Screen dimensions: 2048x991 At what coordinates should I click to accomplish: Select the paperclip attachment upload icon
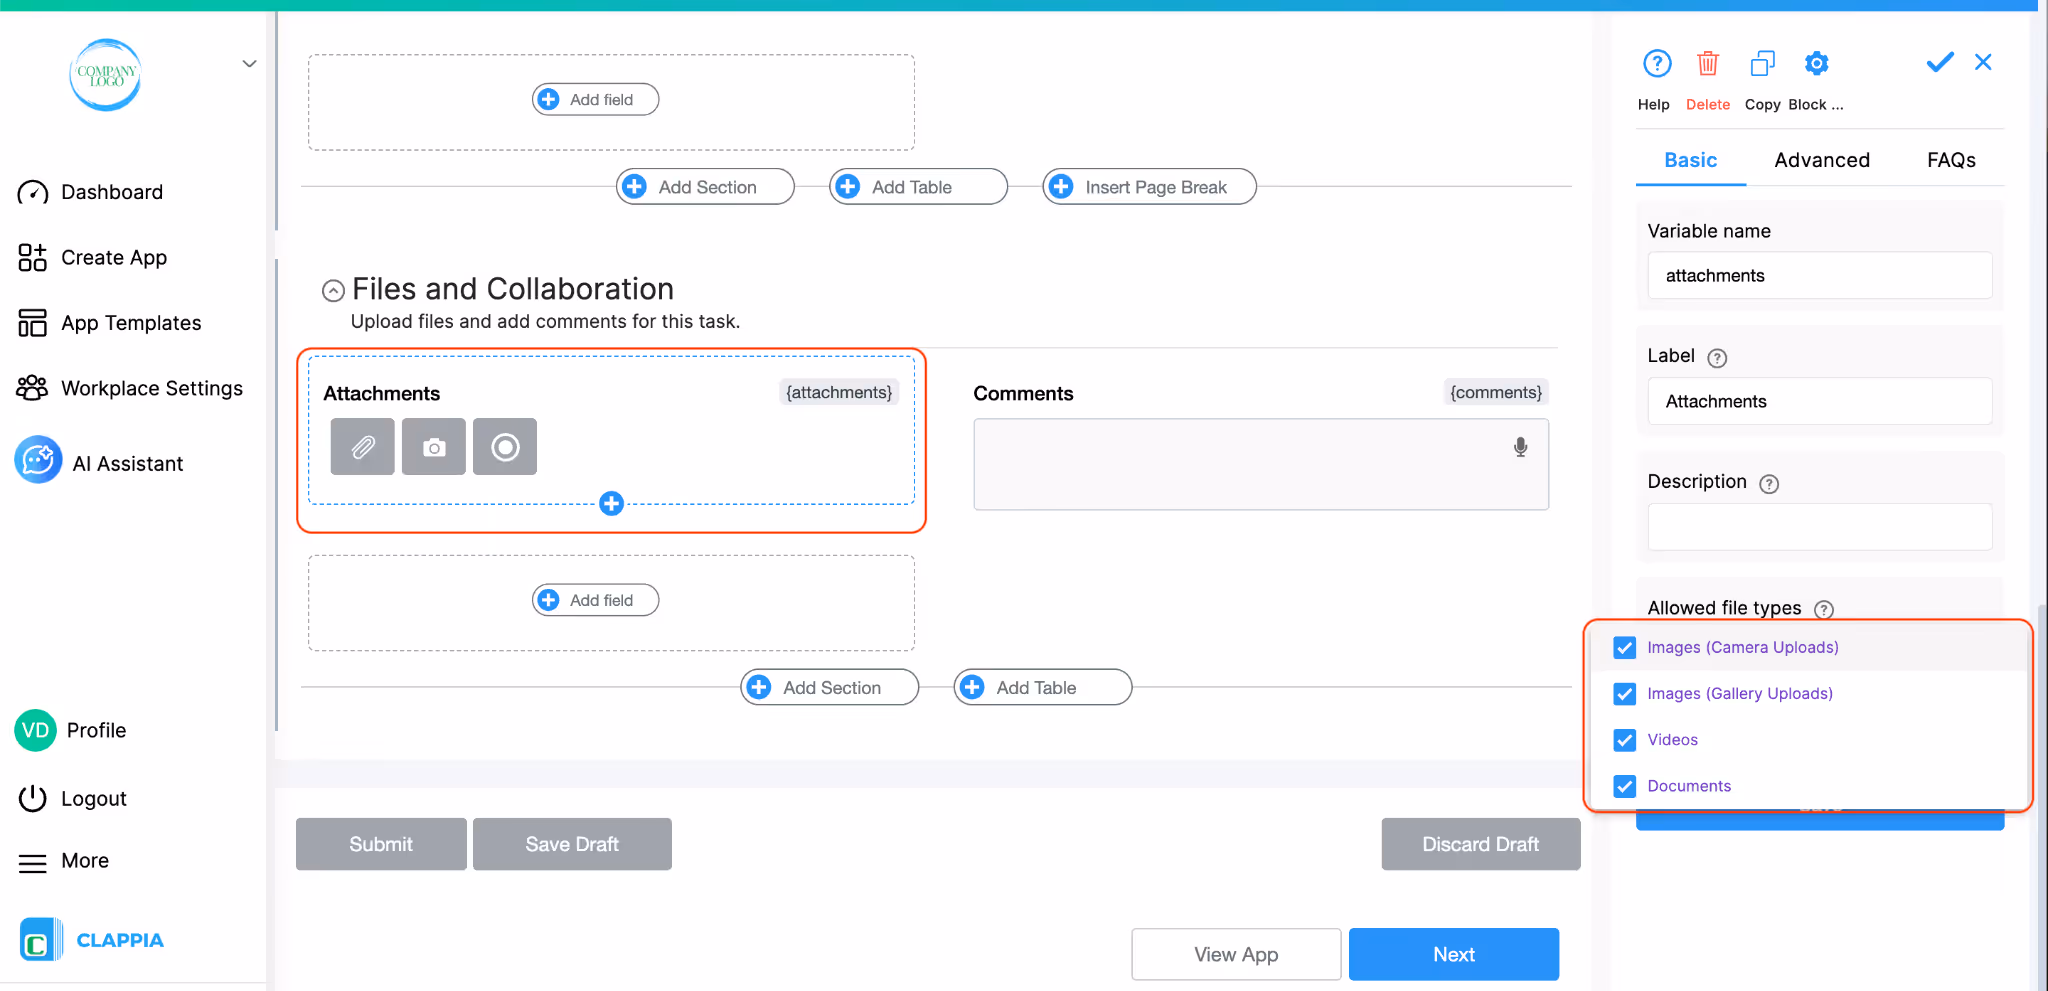click(362, 446)
